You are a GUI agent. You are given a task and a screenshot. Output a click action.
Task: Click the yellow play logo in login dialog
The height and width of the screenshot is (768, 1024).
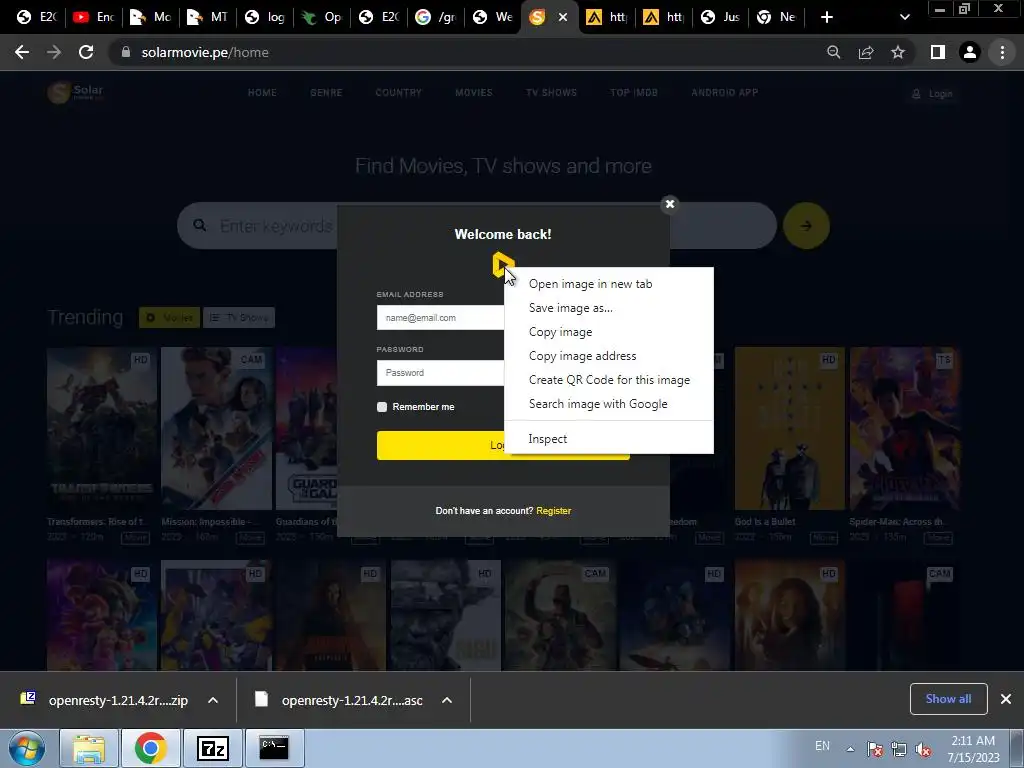[x=503, y=264]
